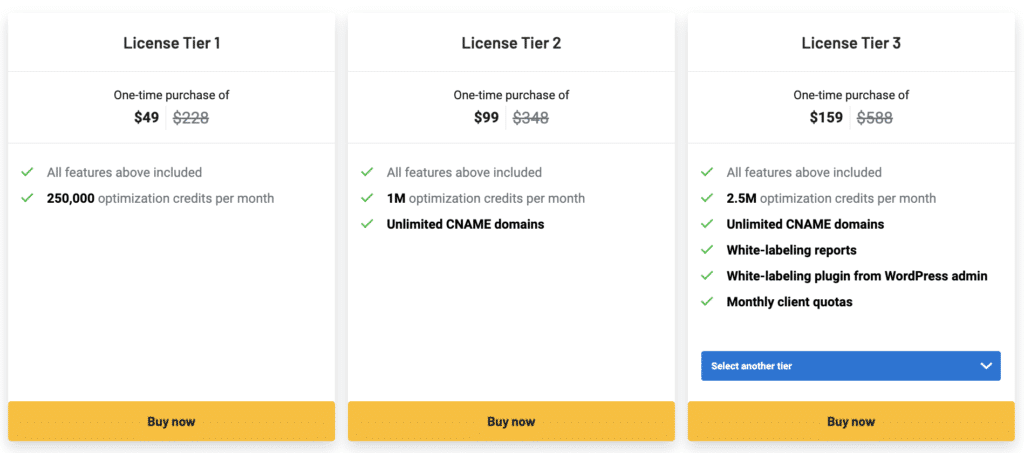
Task: Open the Select another tier dropdown
Action: coord(850,366)
